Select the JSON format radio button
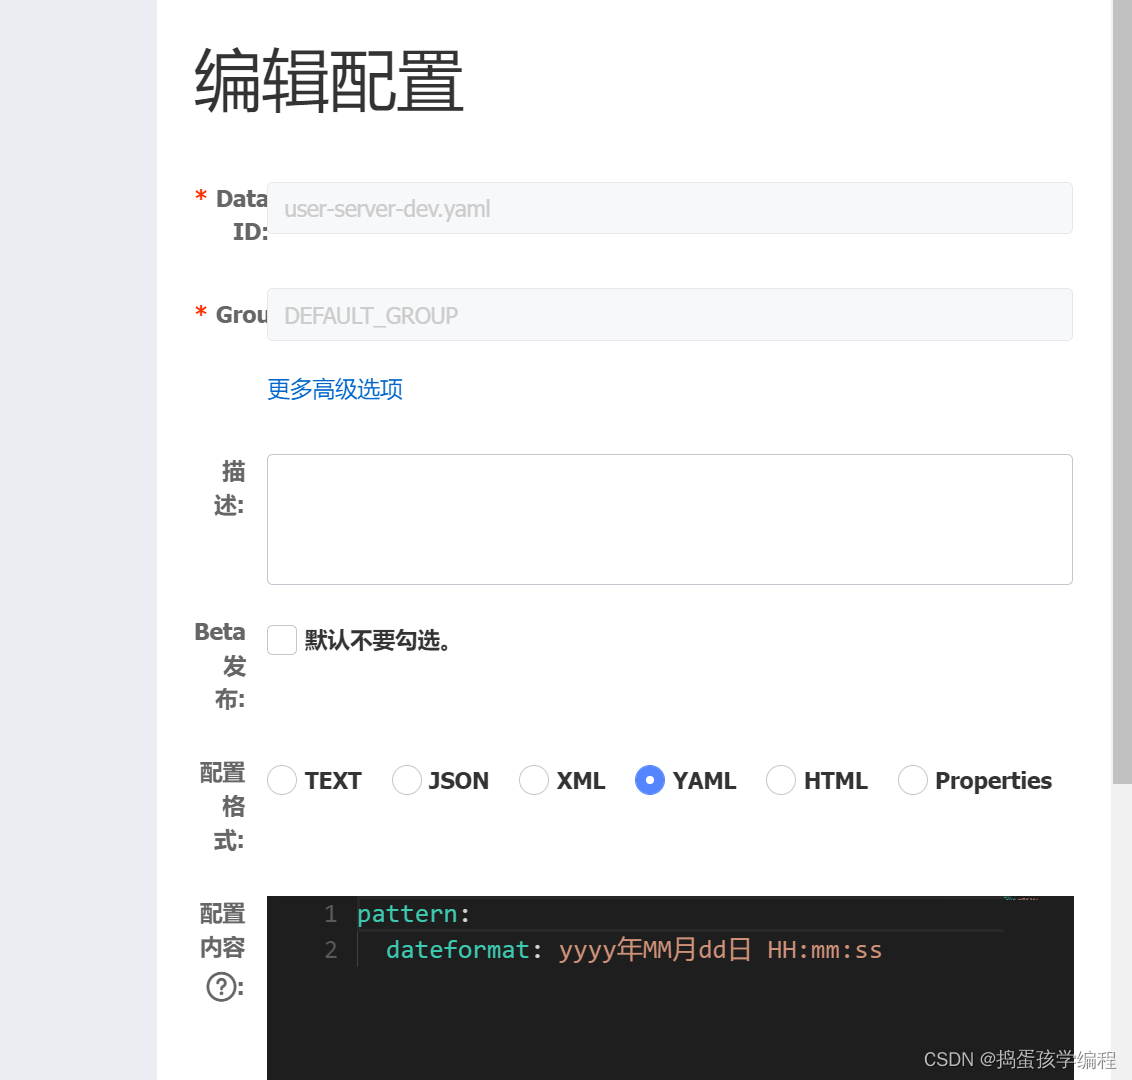The width and height of the screenshot is (1132, 1080). pos(406,780)
